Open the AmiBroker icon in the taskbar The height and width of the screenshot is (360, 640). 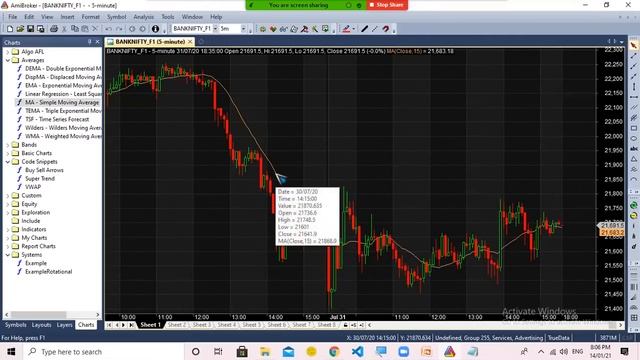449,351
